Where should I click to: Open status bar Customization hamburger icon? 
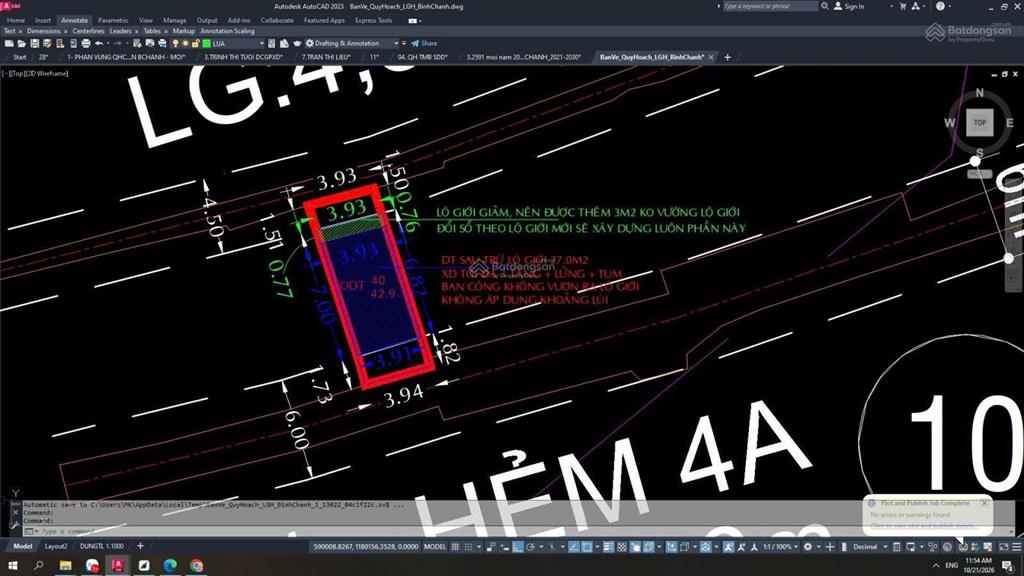[1016, 547]
